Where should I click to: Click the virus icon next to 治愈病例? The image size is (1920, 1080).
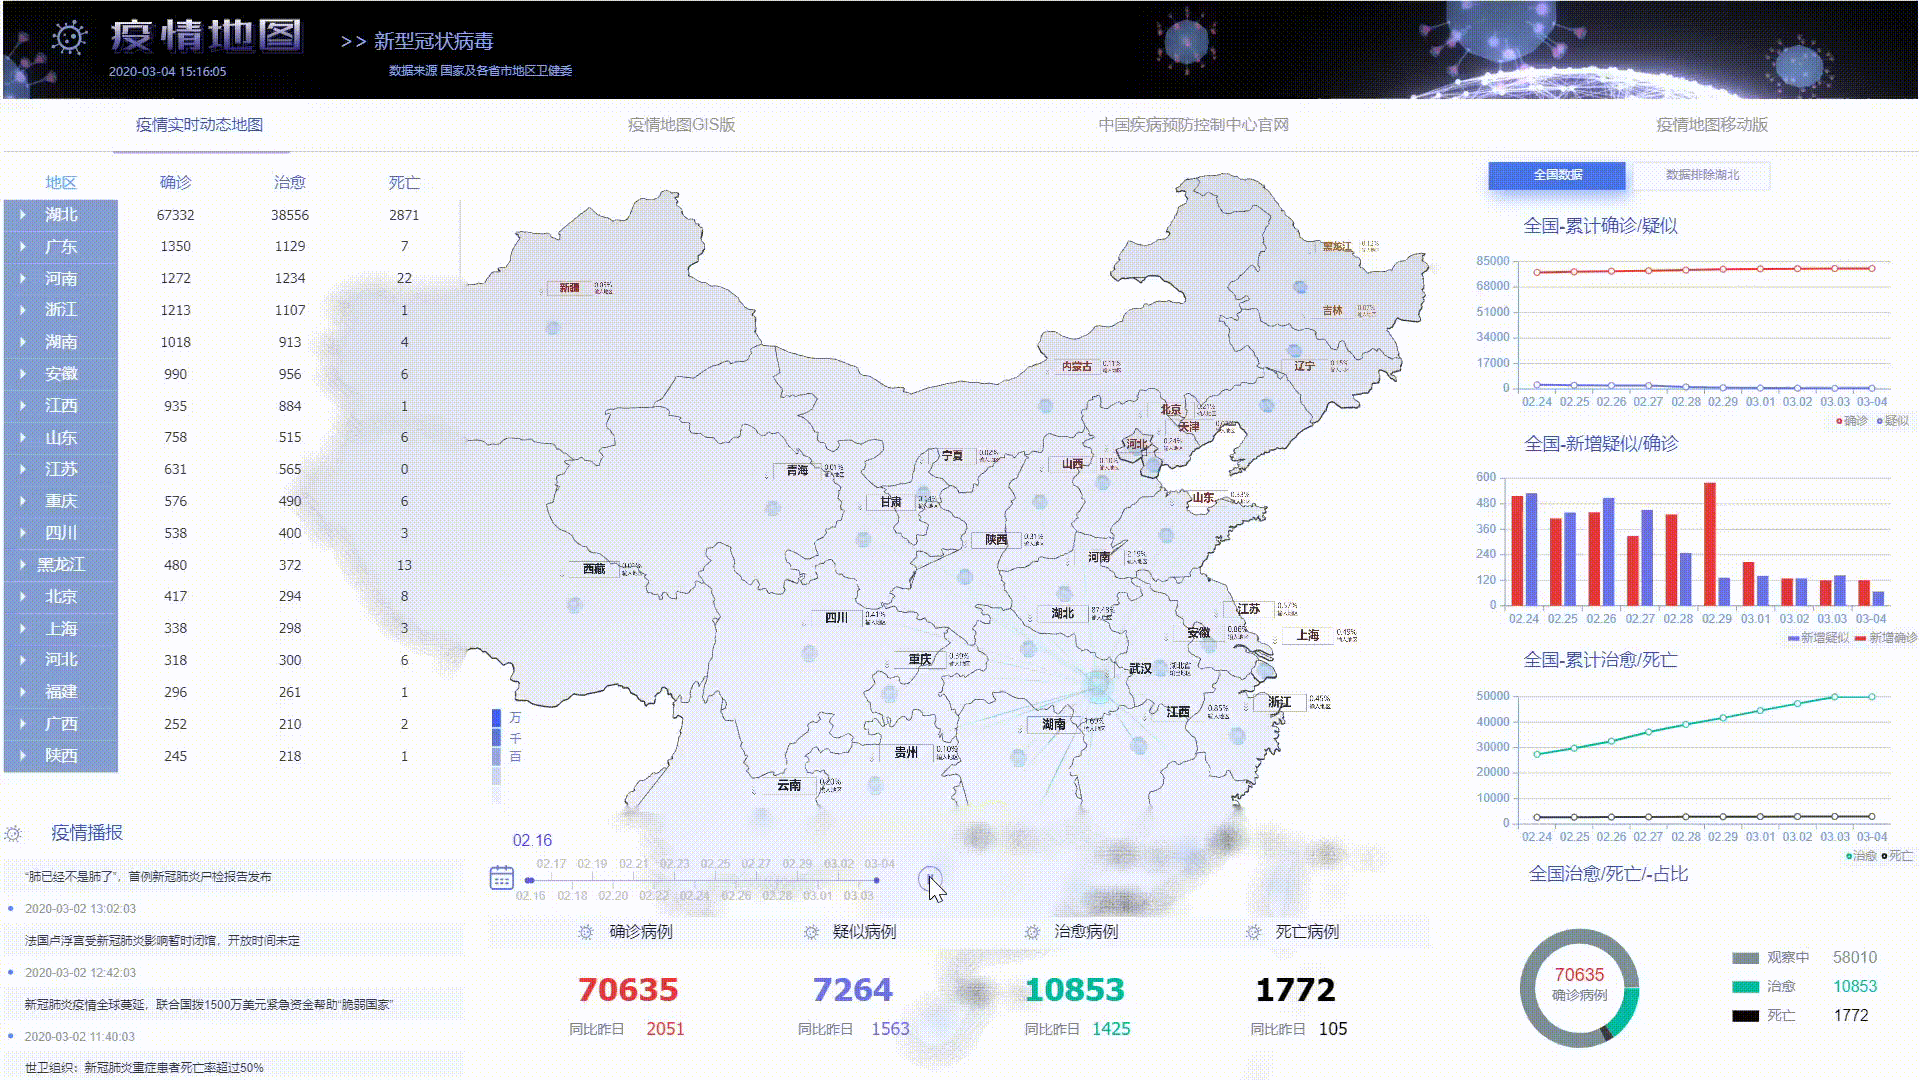(1032, 932)
